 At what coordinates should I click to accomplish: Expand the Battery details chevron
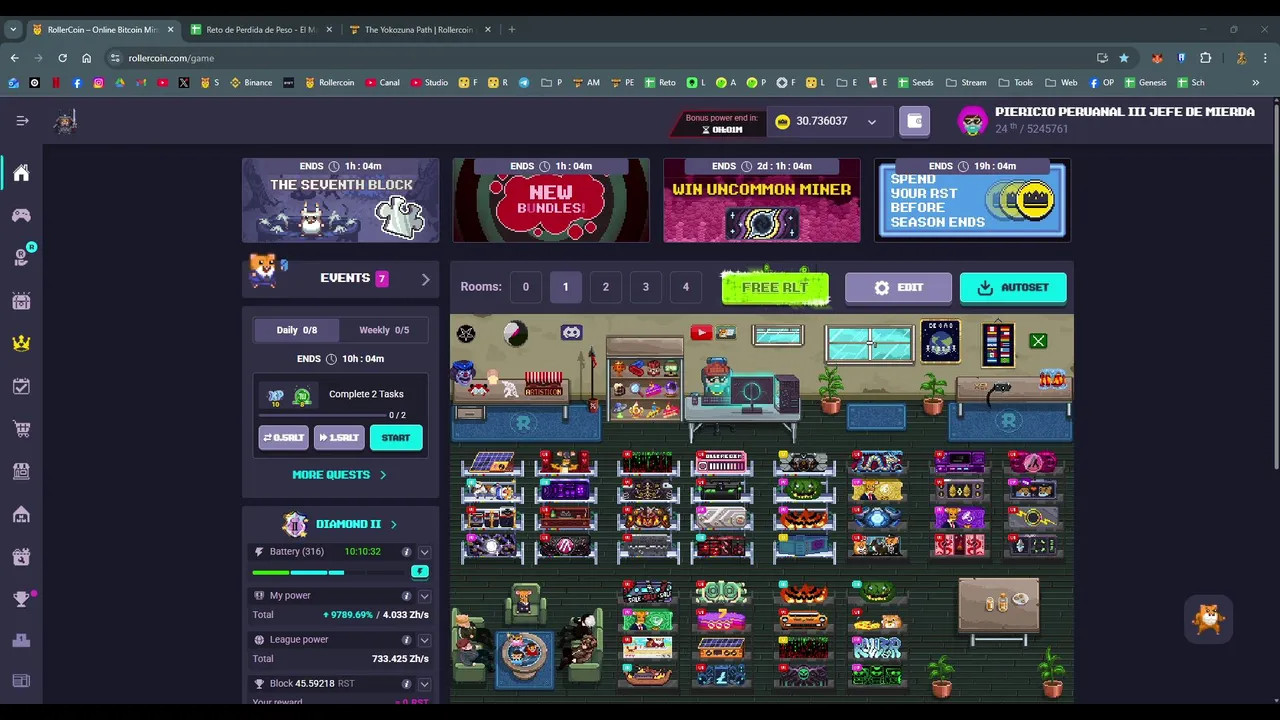(x=424, y=552)
